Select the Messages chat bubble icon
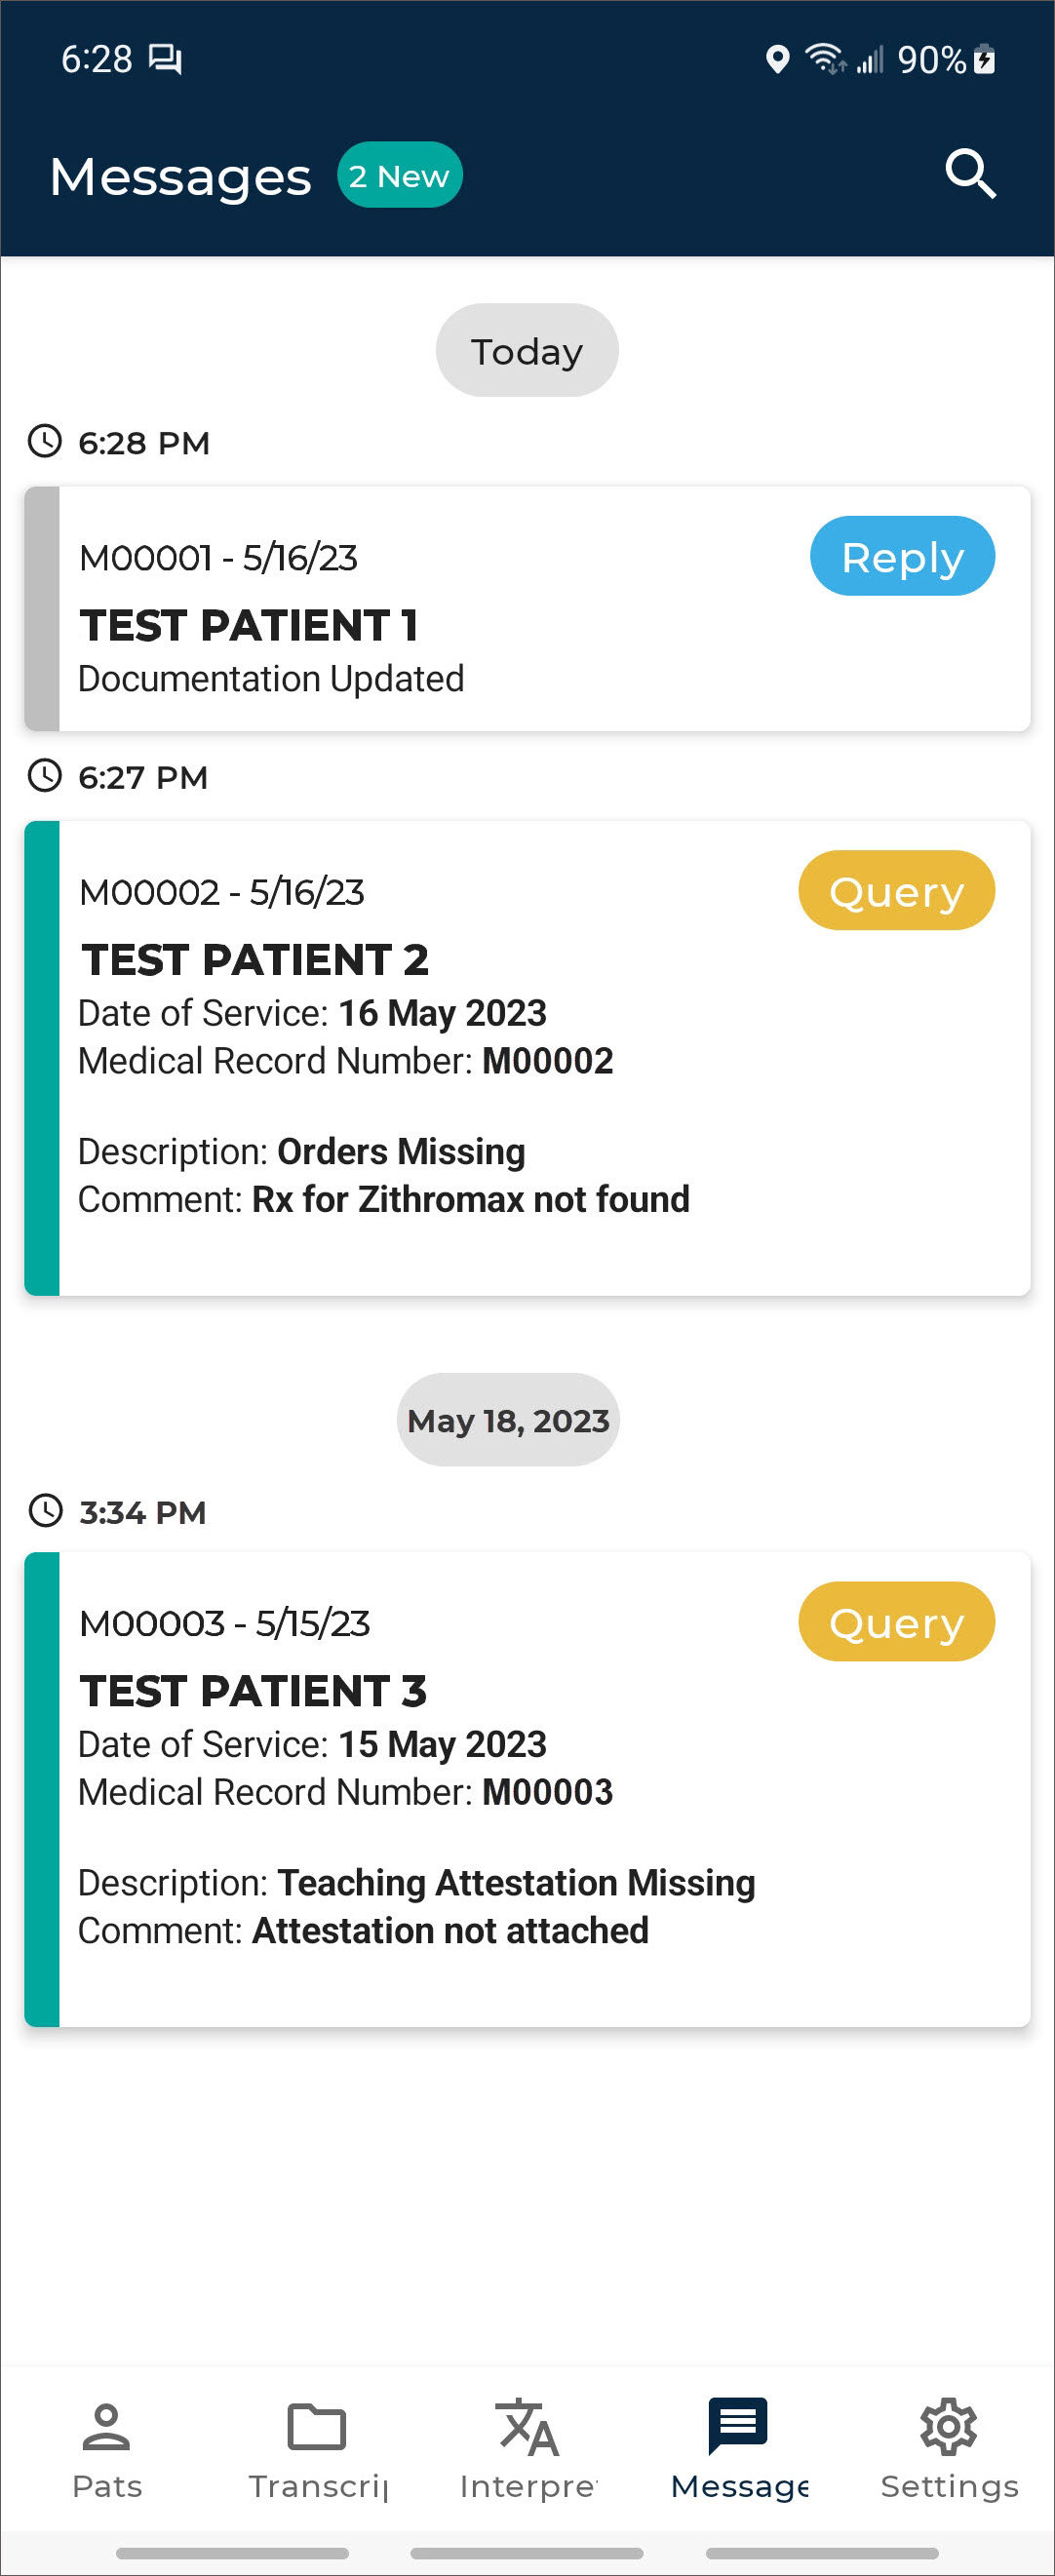Screen dimensions: 1055x2576 (x=738, y=2427)
